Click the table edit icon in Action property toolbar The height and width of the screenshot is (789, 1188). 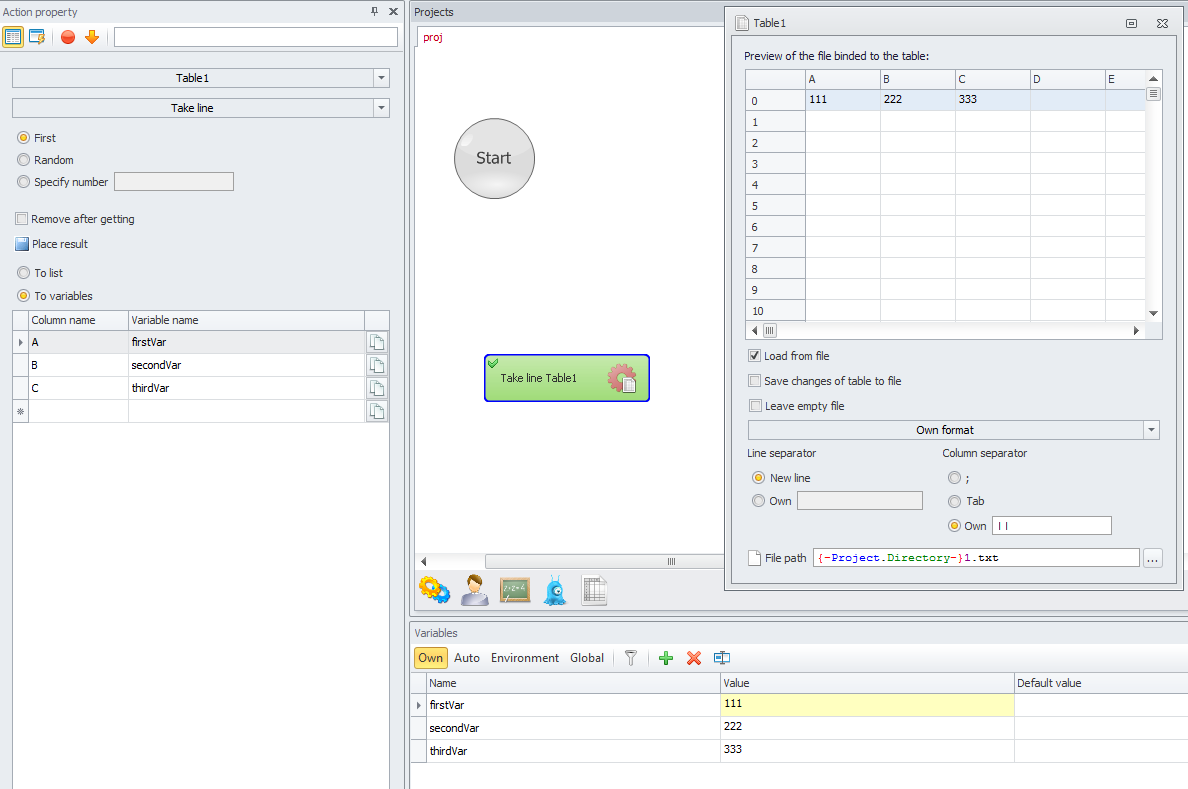(36, 36)
